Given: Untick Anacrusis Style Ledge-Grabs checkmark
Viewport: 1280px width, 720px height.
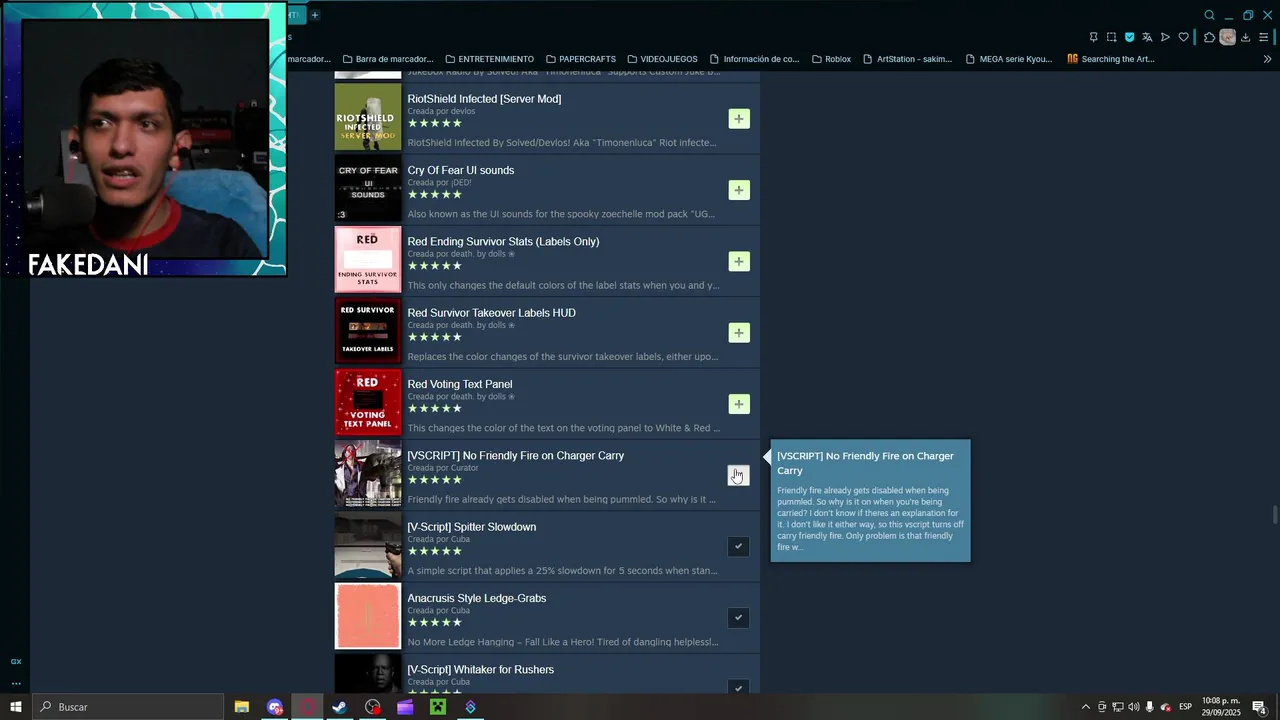Looking at the screenshot, I should (738, 618).
